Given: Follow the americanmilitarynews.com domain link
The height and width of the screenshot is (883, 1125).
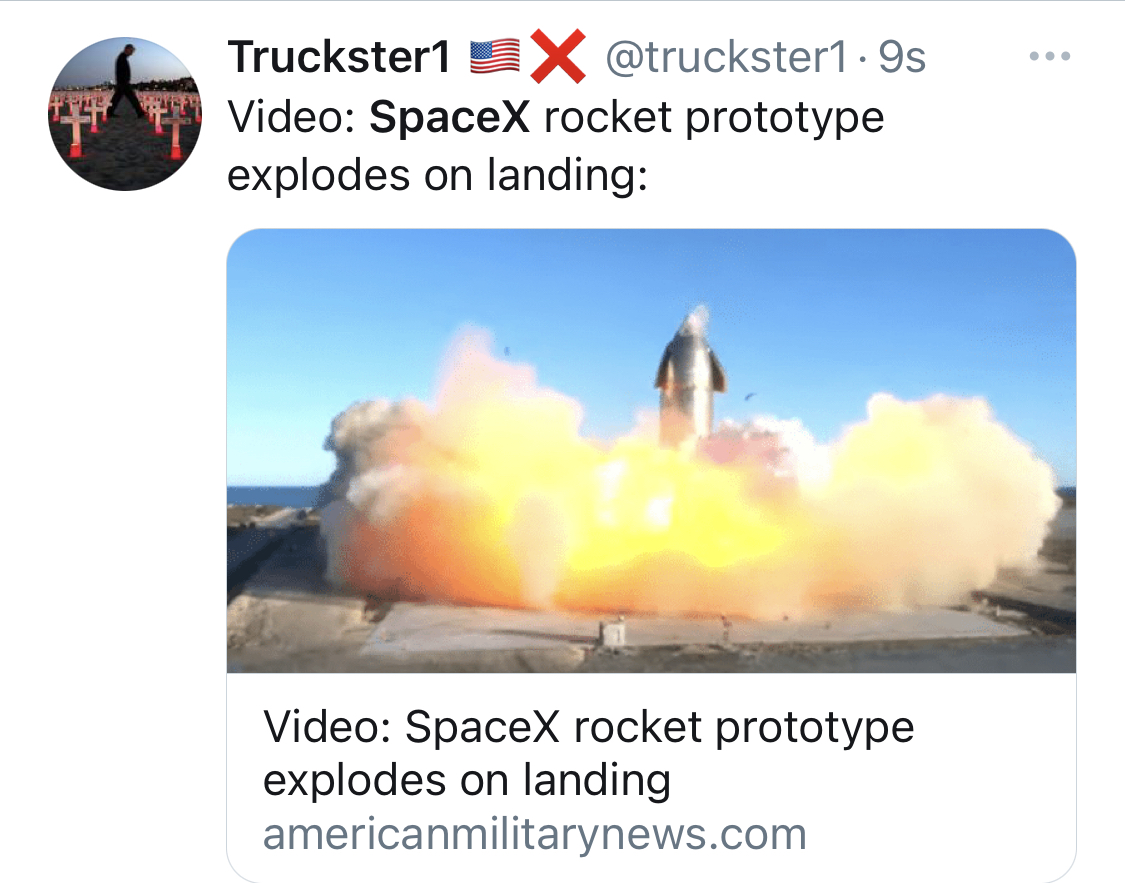Looking at the screenshot, I should click(535, 834).
